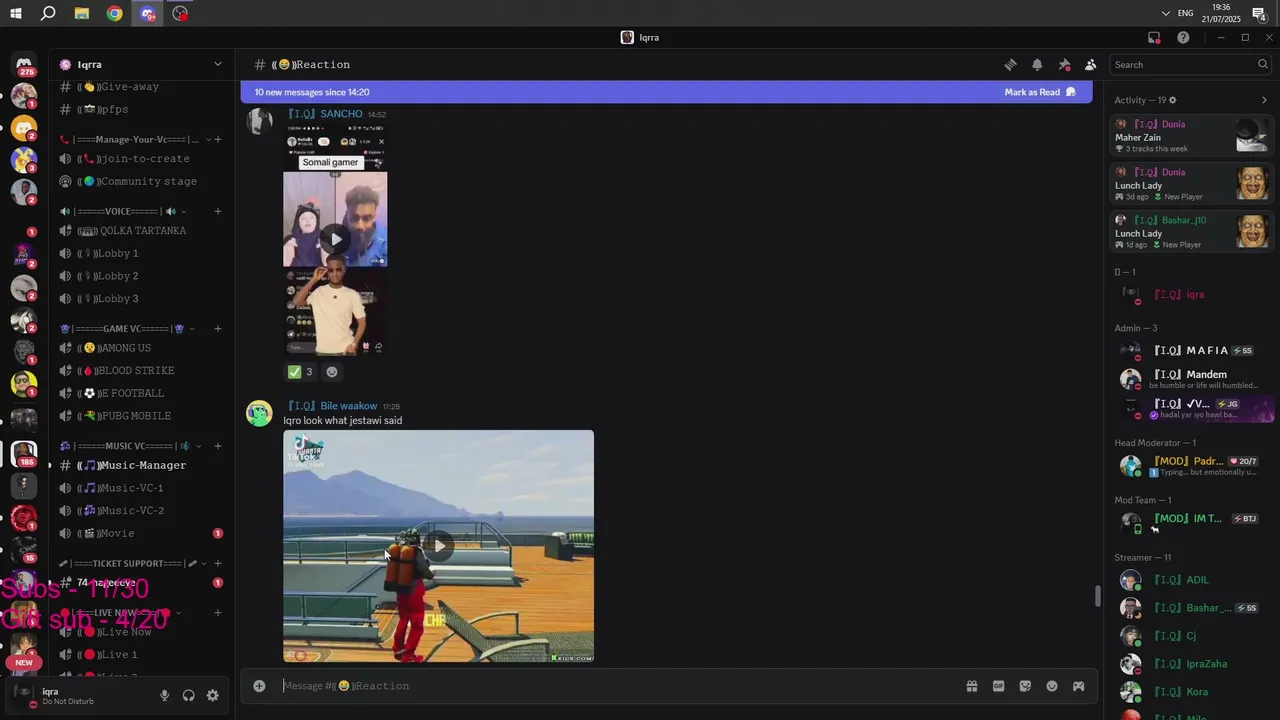The height and width of the screenshot is (720, 1280).
Task: Open the Threads icon in channel header
Action: click(x=1010, y=65)
